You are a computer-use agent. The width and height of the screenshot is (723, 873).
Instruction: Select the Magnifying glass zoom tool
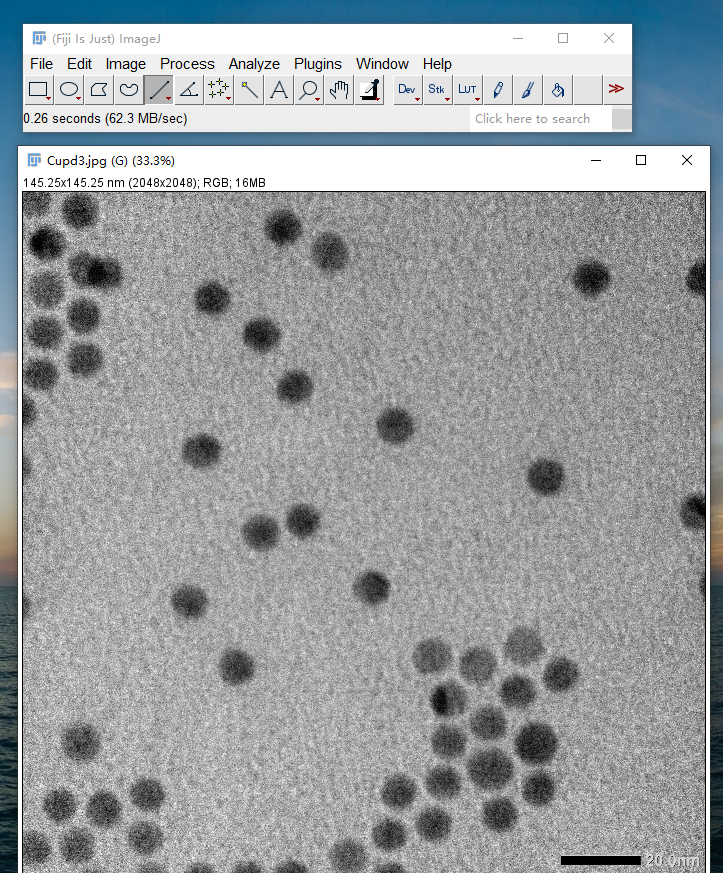pos(309,90)
